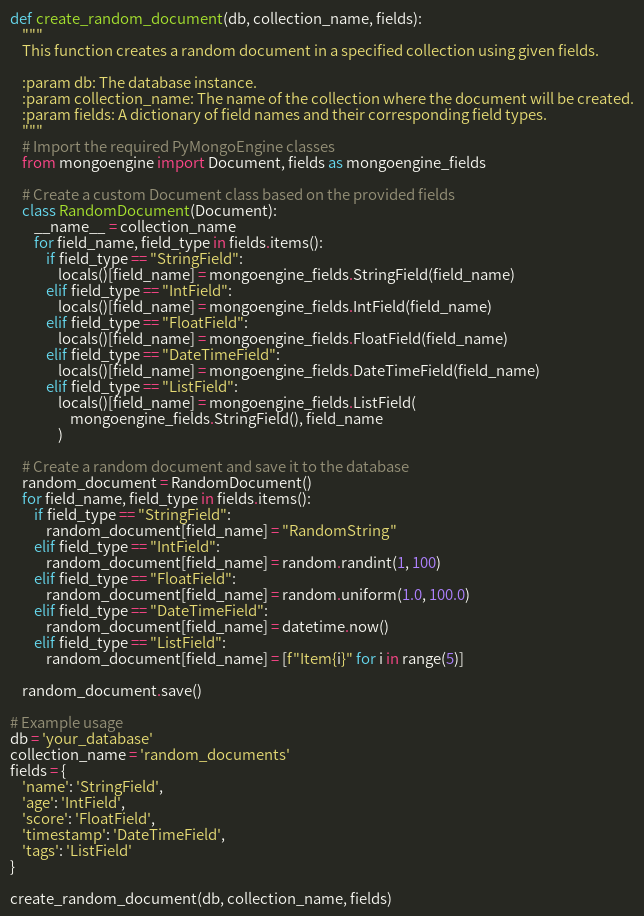Click string 'random_documents'
Viewport: 644px width, 916px height.
tap(216, 755)
